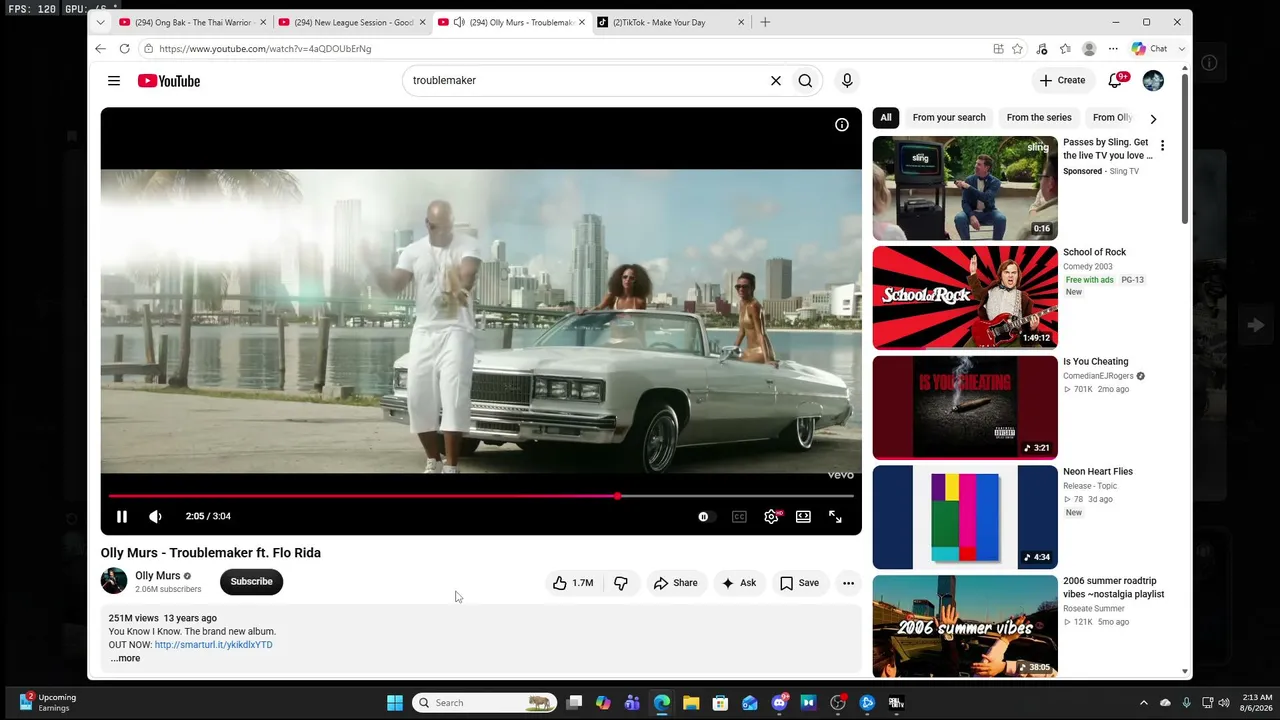Viewport: 1280px width, 720px height.
Task: Subscribe to the Olly Murs channel
Action: click(x=251, y=582)
